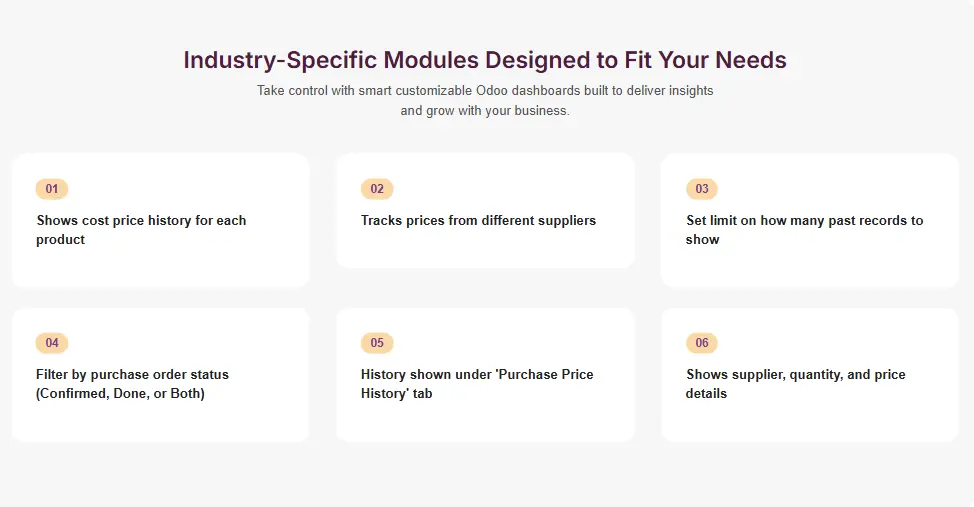Click the 06 number badge
The height and width of the screenshot is (507, 974).
click(702, 343)
